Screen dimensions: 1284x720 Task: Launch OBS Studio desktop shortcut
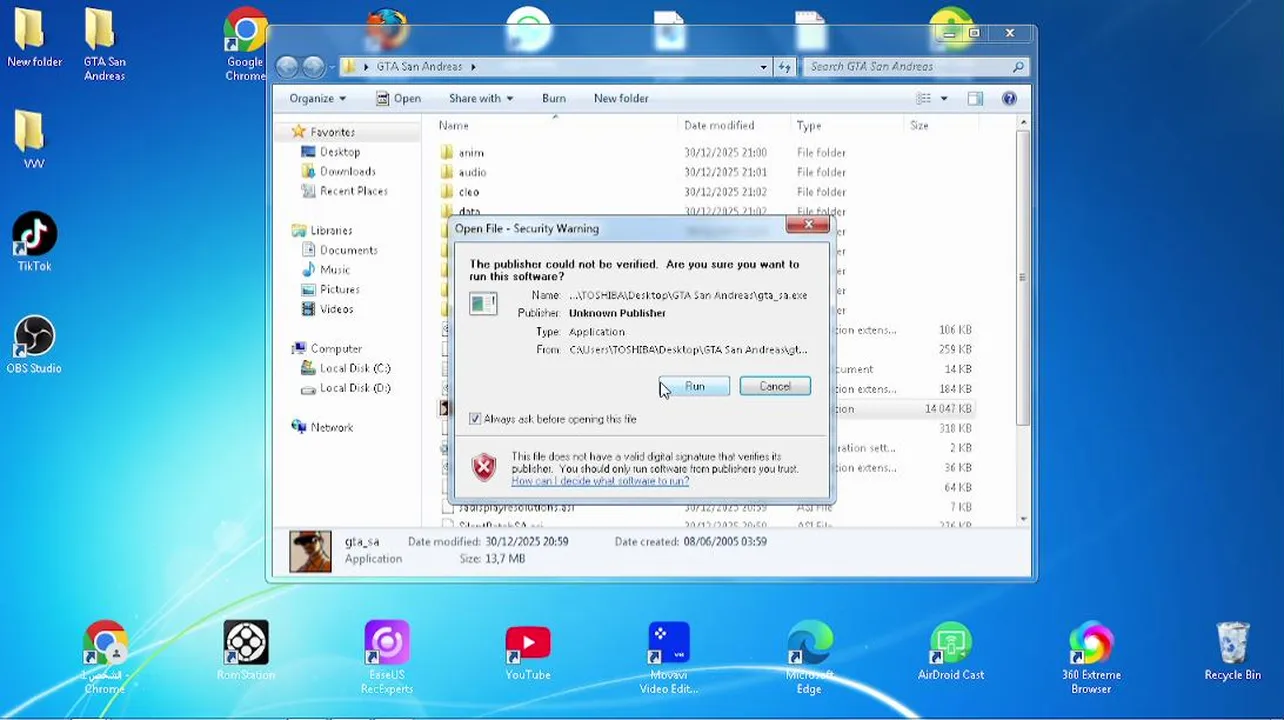coord(34,345)
